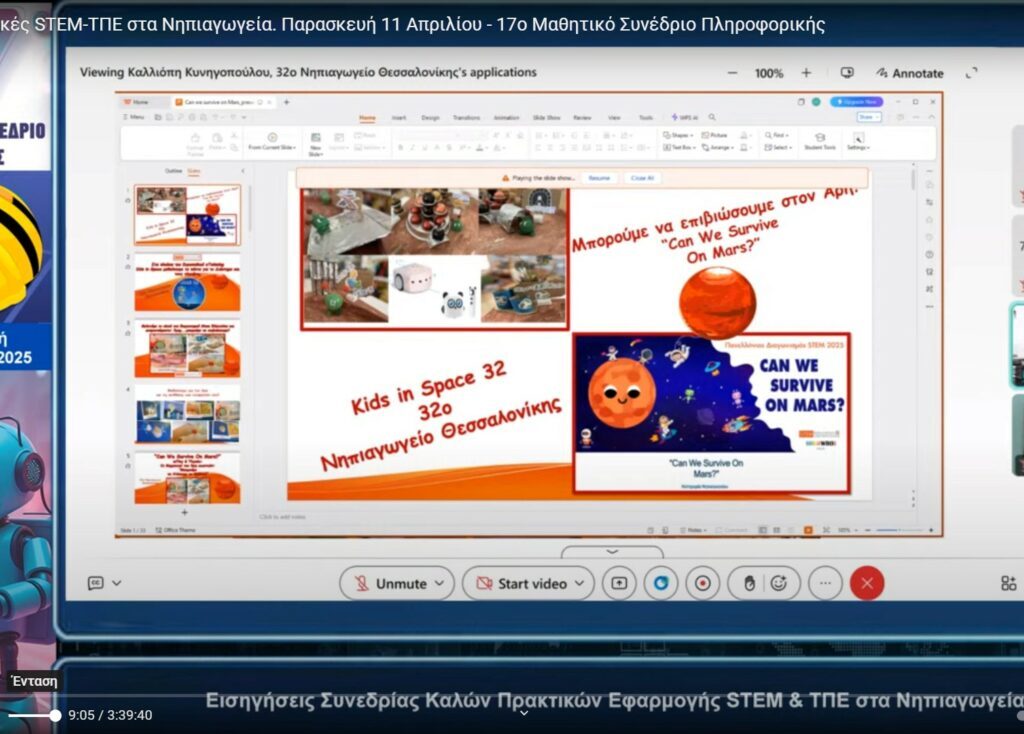Click the New Slide icon
Viewport: 1024px width, 734px height.
(x=315, y=138)
